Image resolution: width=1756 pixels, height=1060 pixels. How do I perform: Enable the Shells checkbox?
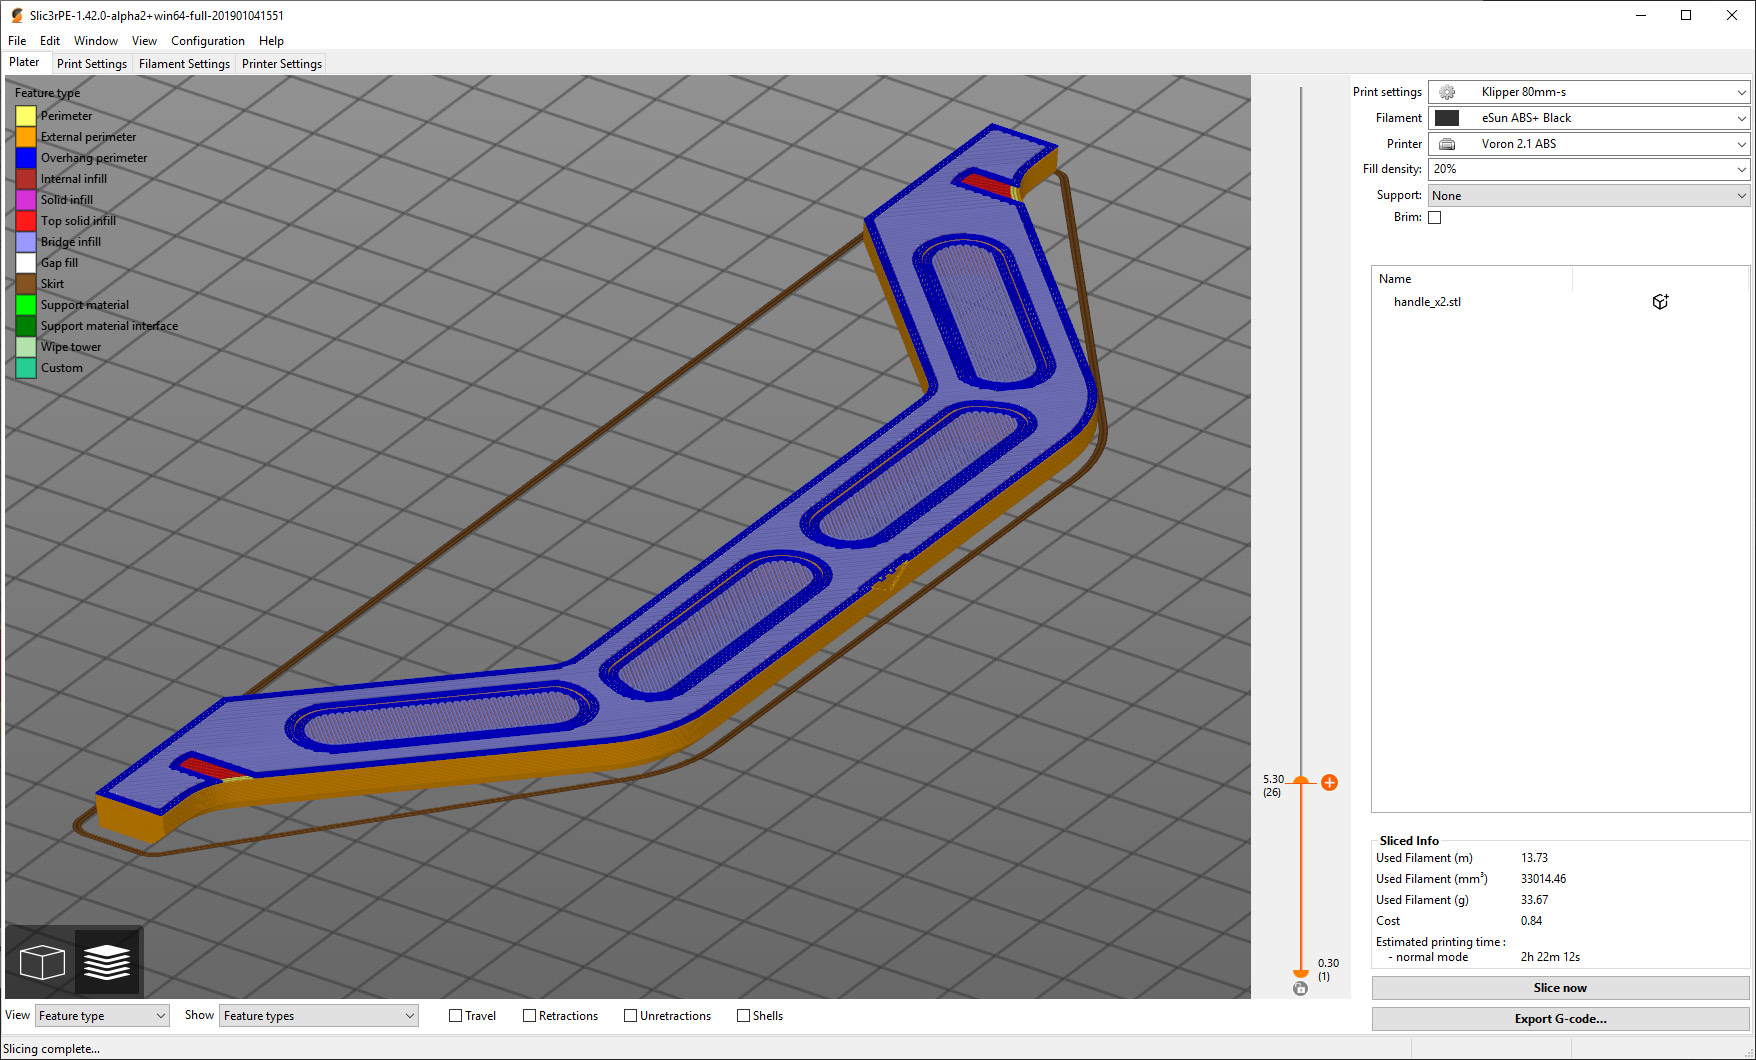(744, 1015)
